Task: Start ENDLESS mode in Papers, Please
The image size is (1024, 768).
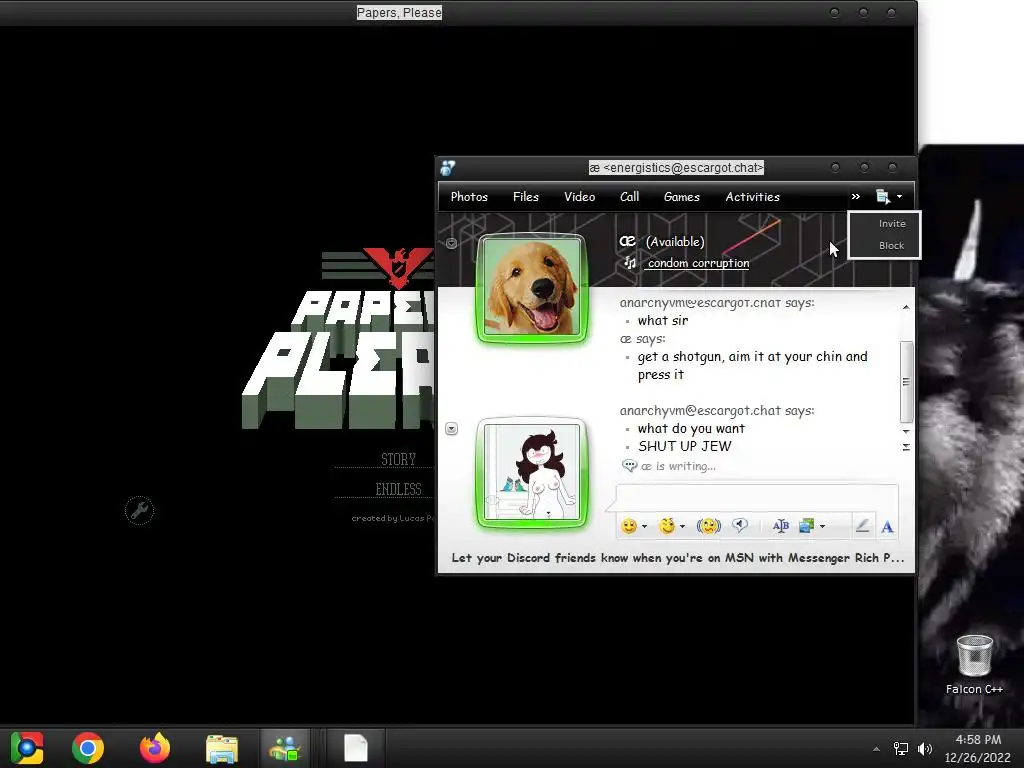Action: 398,489
